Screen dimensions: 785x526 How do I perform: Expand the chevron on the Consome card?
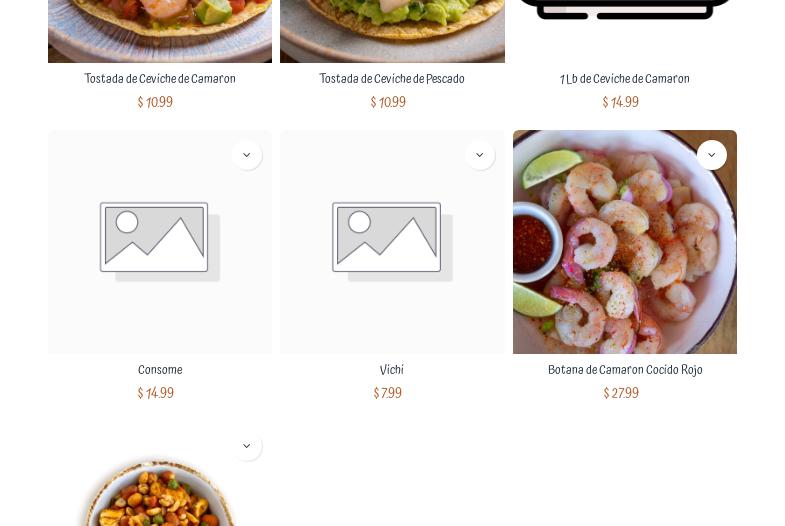coord(247,155)
